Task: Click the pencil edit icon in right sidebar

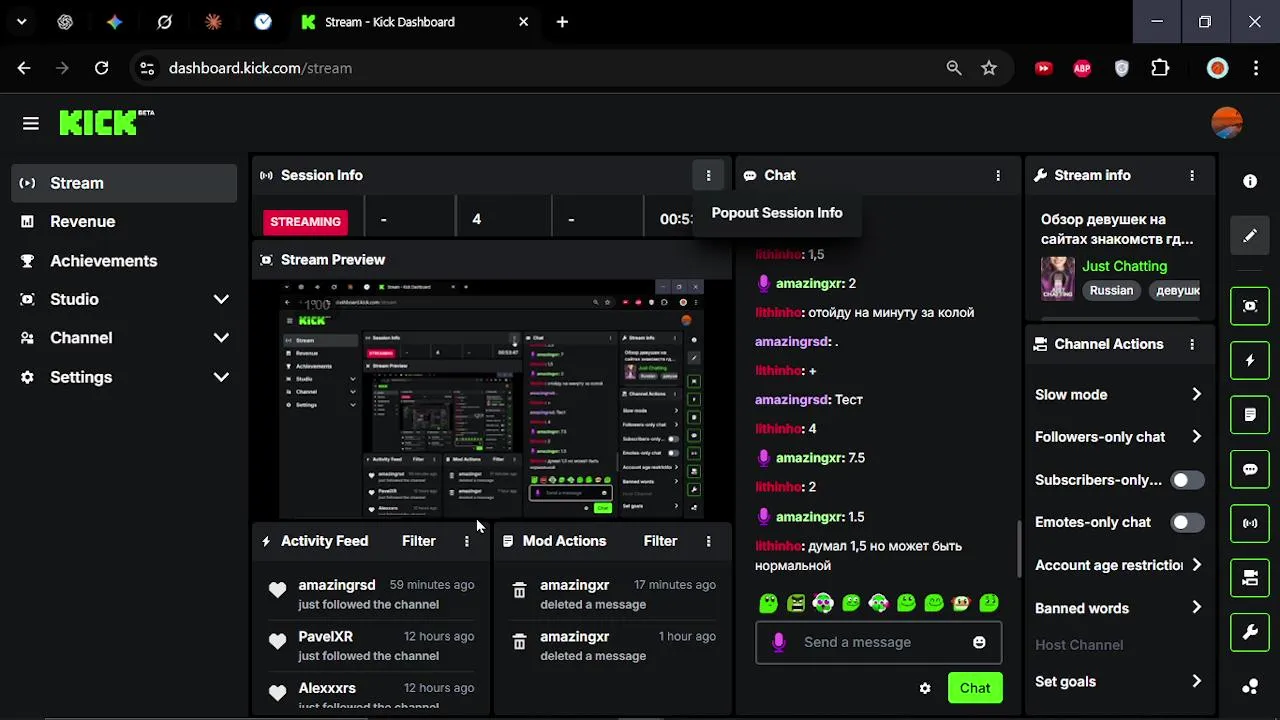Action: 1250,236
